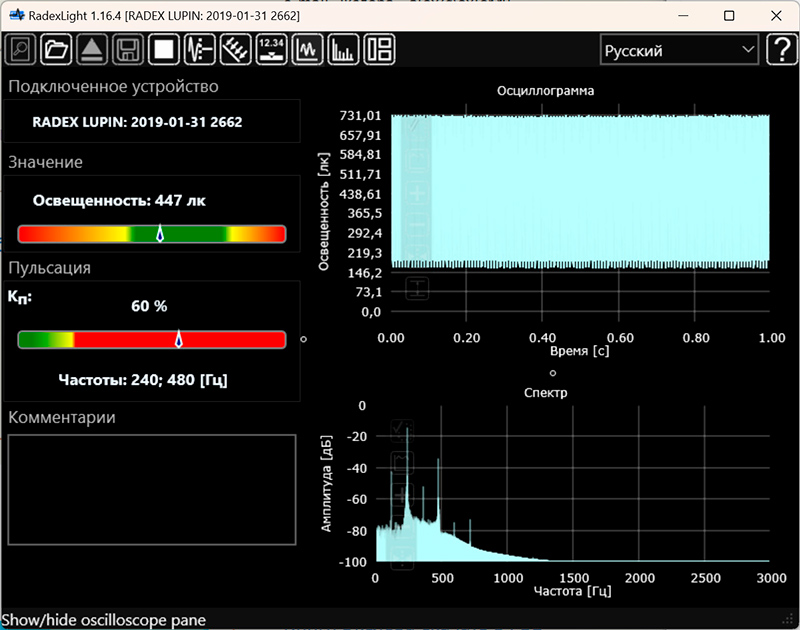Show/hide oscilloscope pane toolbar button
The height and width of the screenshot is (630, 800).
(x=307, y=49)
